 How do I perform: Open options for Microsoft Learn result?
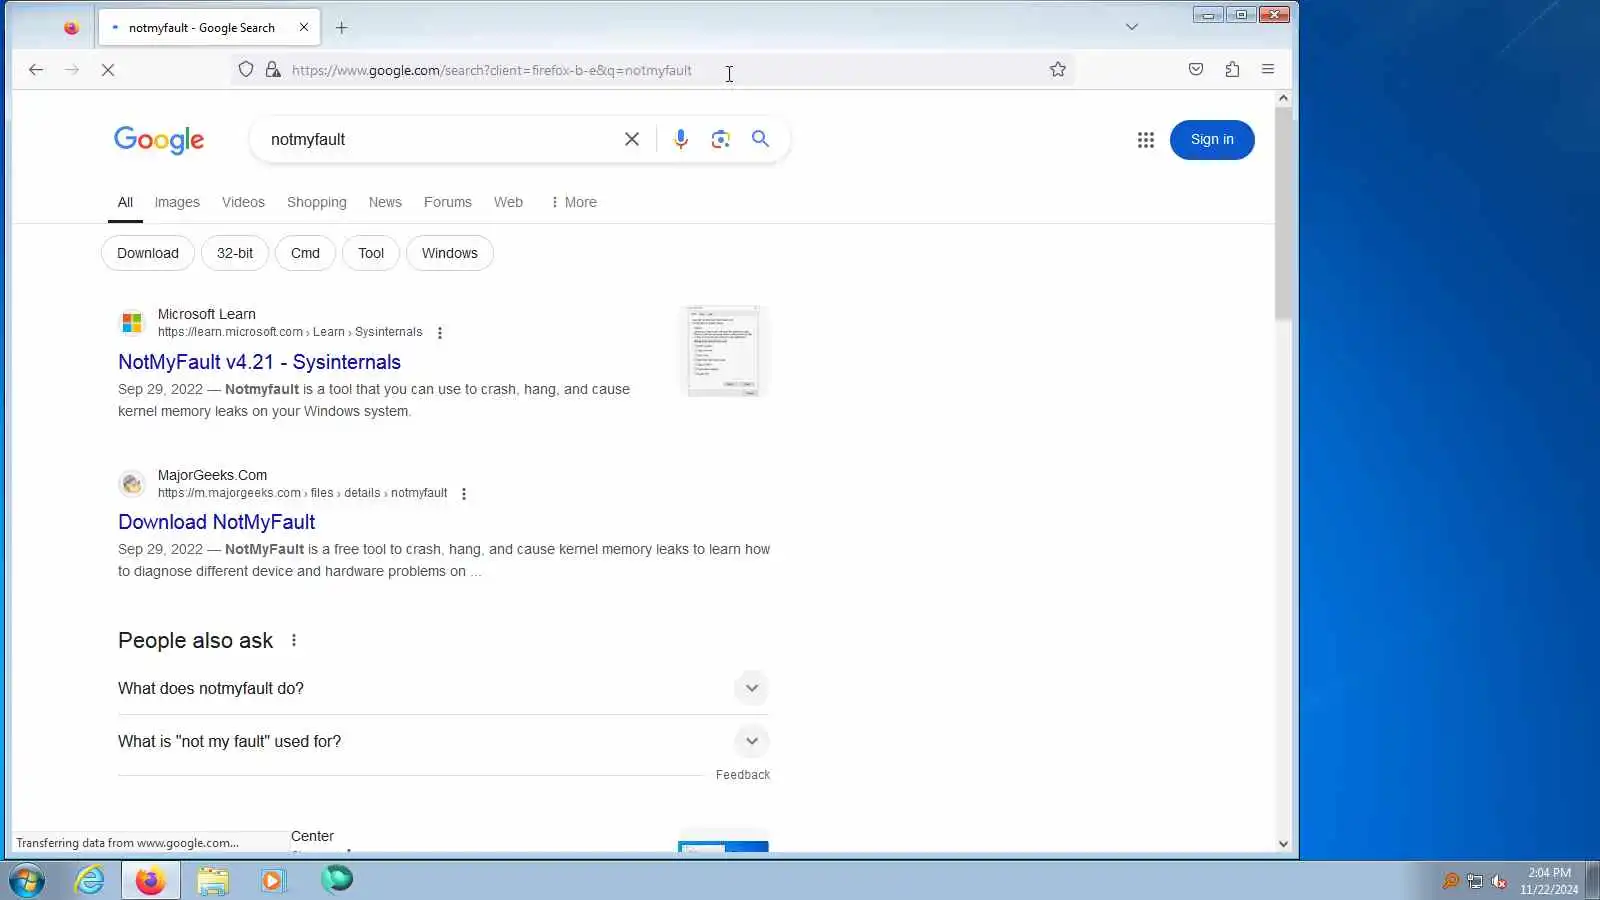tap(440, 333)
